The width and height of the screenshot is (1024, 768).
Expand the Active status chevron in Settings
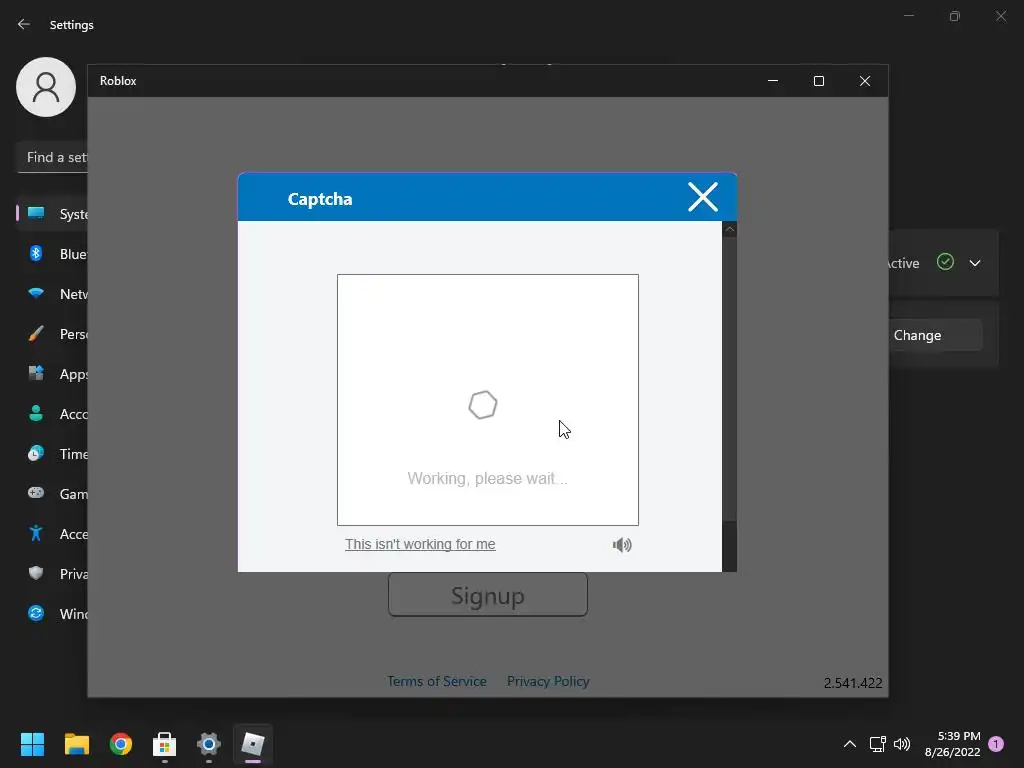pyautogui.click(x=975, y=263)
